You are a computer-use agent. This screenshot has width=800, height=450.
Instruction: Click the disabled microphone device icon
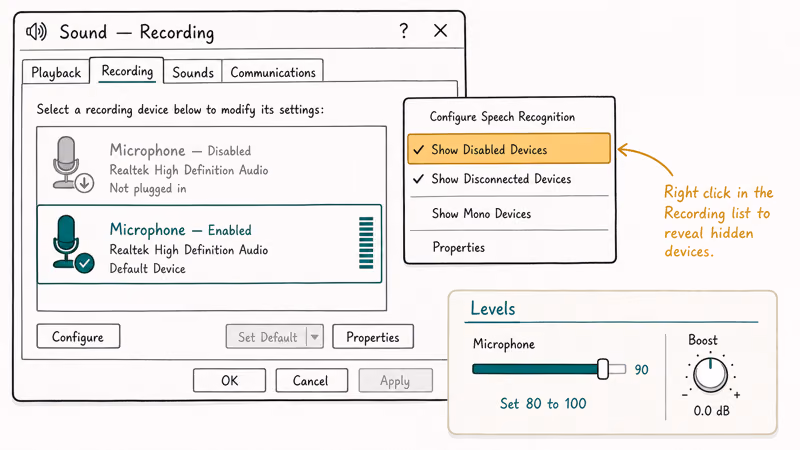coord(72,164)
